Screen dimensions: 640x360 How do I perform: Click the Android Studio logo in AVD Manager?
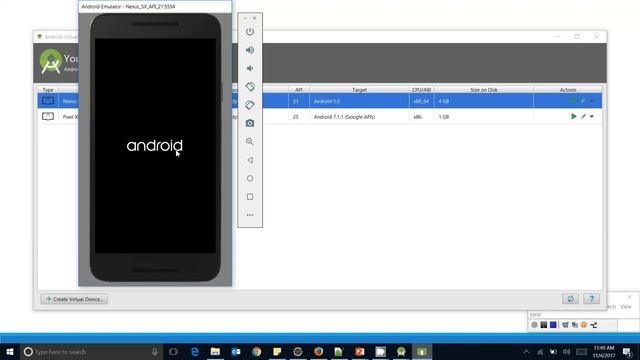pos(51,61)
